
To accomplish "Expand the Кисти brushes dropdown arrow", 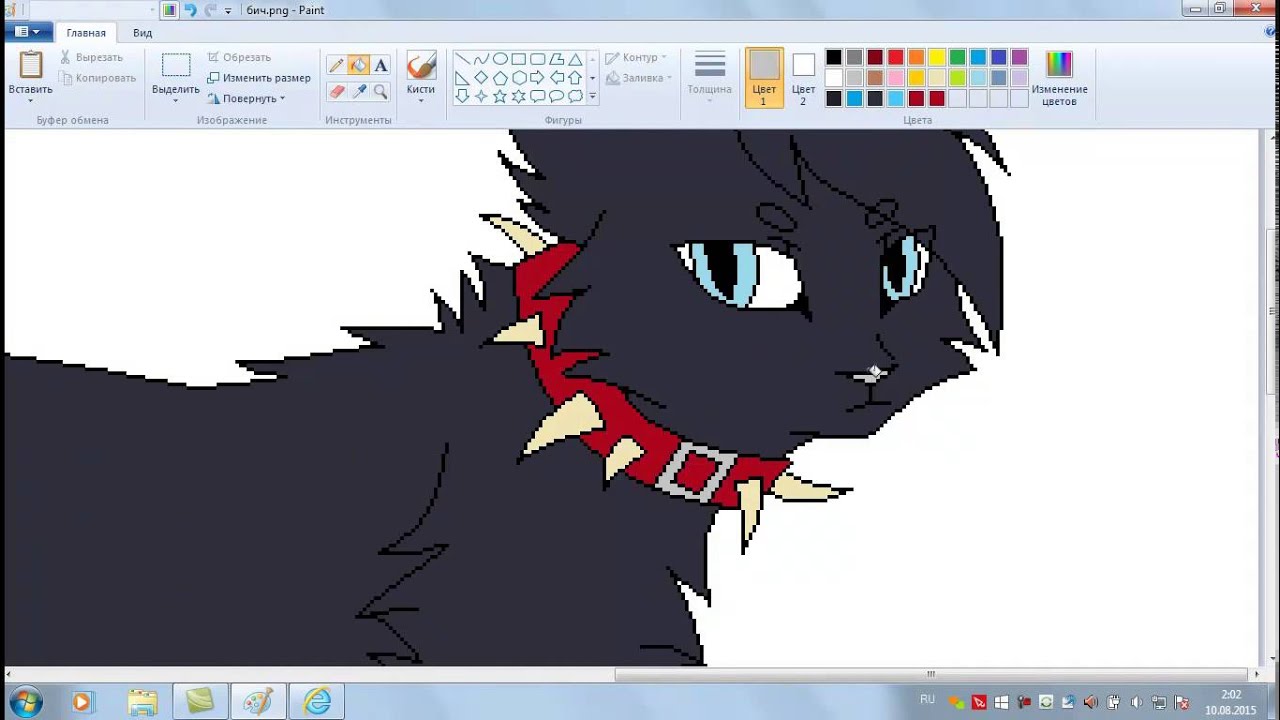I will (x=421, y=101).
